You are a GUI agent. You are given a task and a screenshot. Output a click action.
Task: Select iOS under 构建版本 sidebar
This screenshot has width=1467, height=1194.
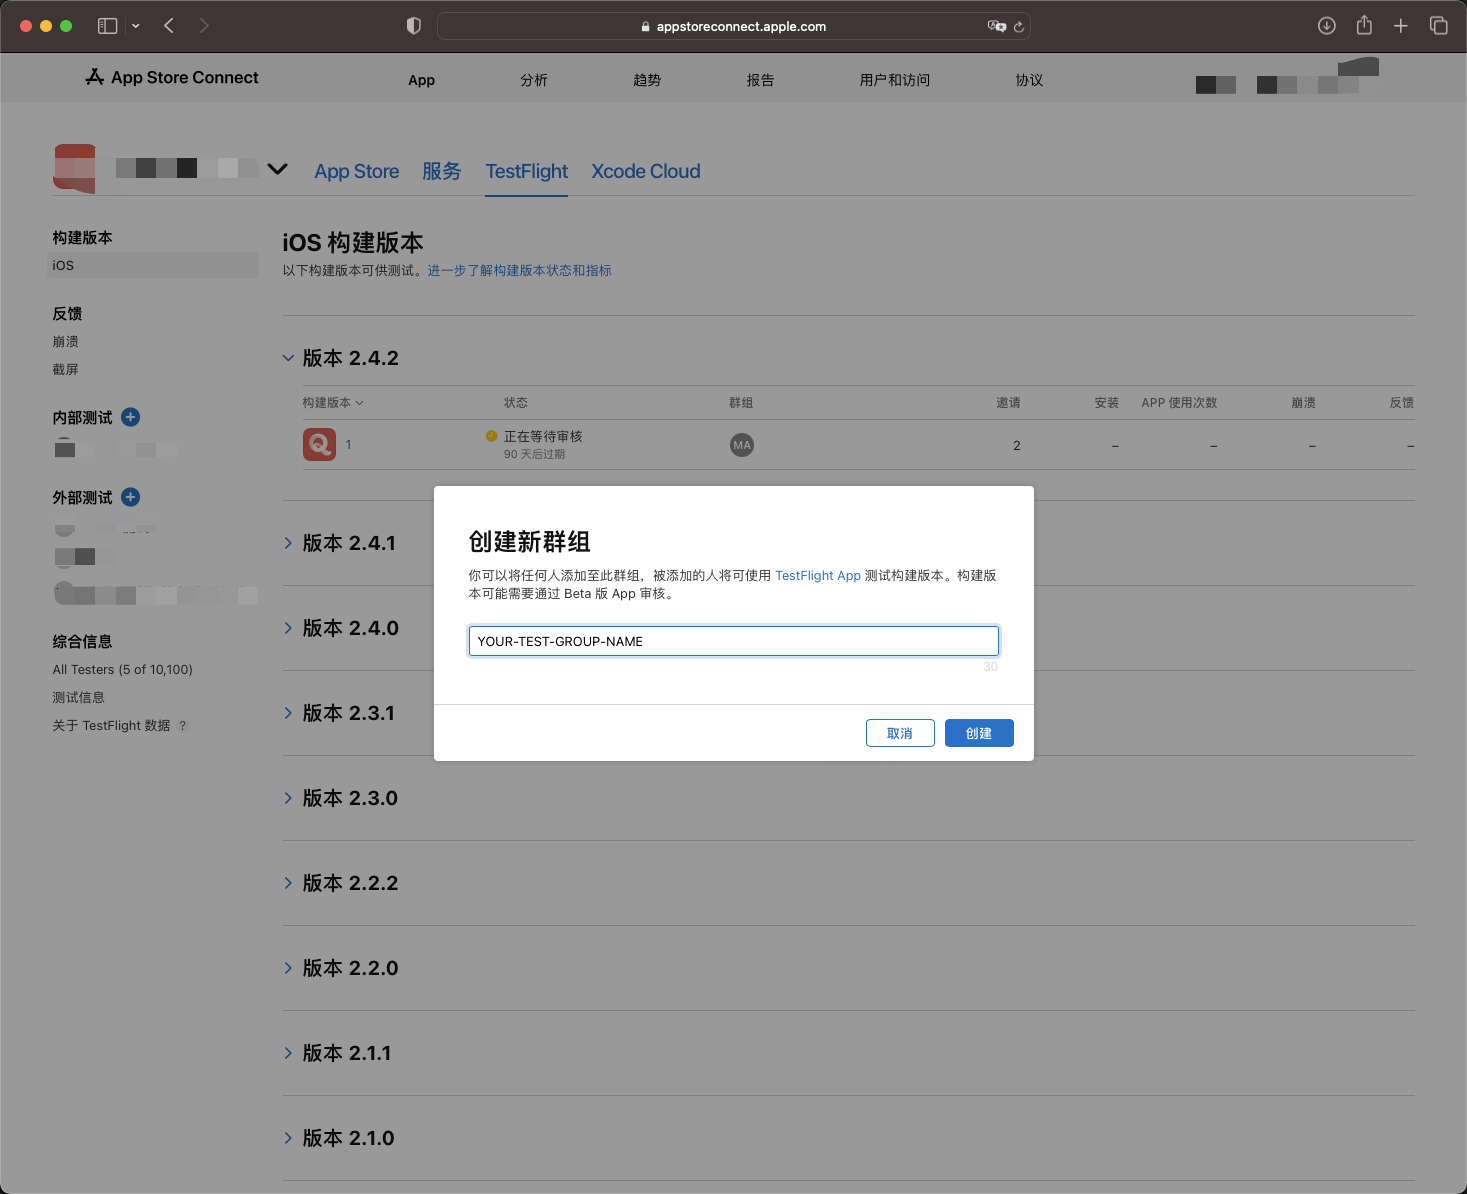(x=152, y=265)
